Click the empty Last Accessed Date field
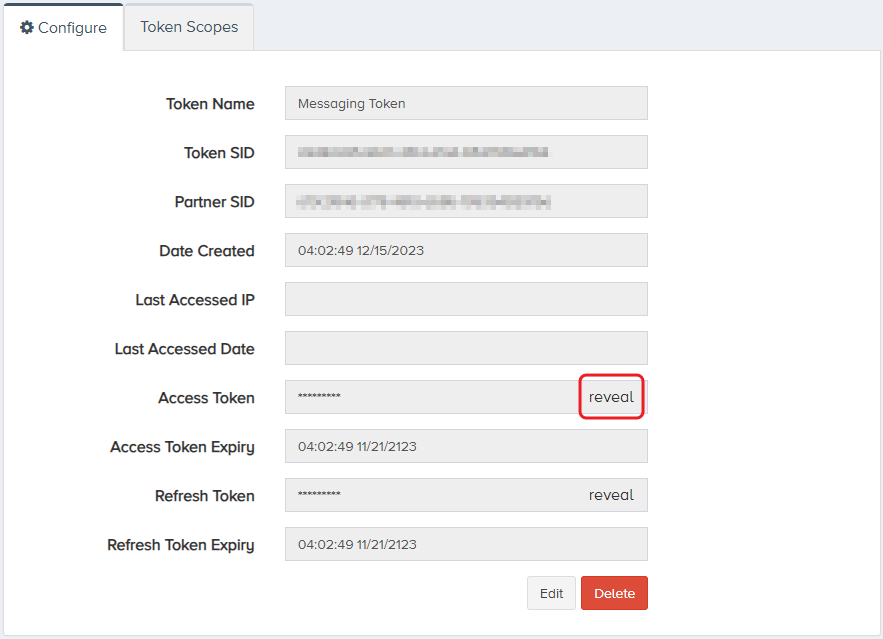 466,348
